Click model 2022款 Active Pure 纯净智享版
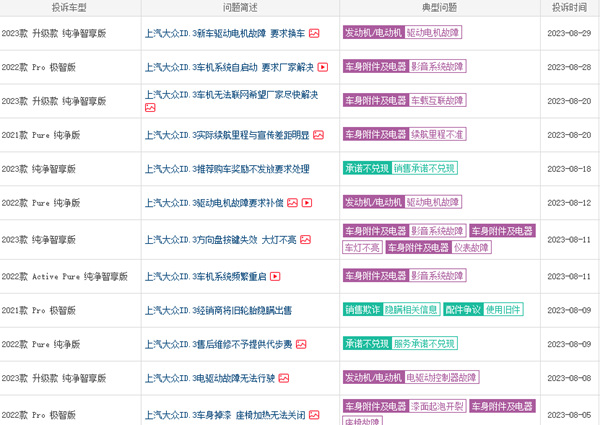 click(x=64, y=277)
